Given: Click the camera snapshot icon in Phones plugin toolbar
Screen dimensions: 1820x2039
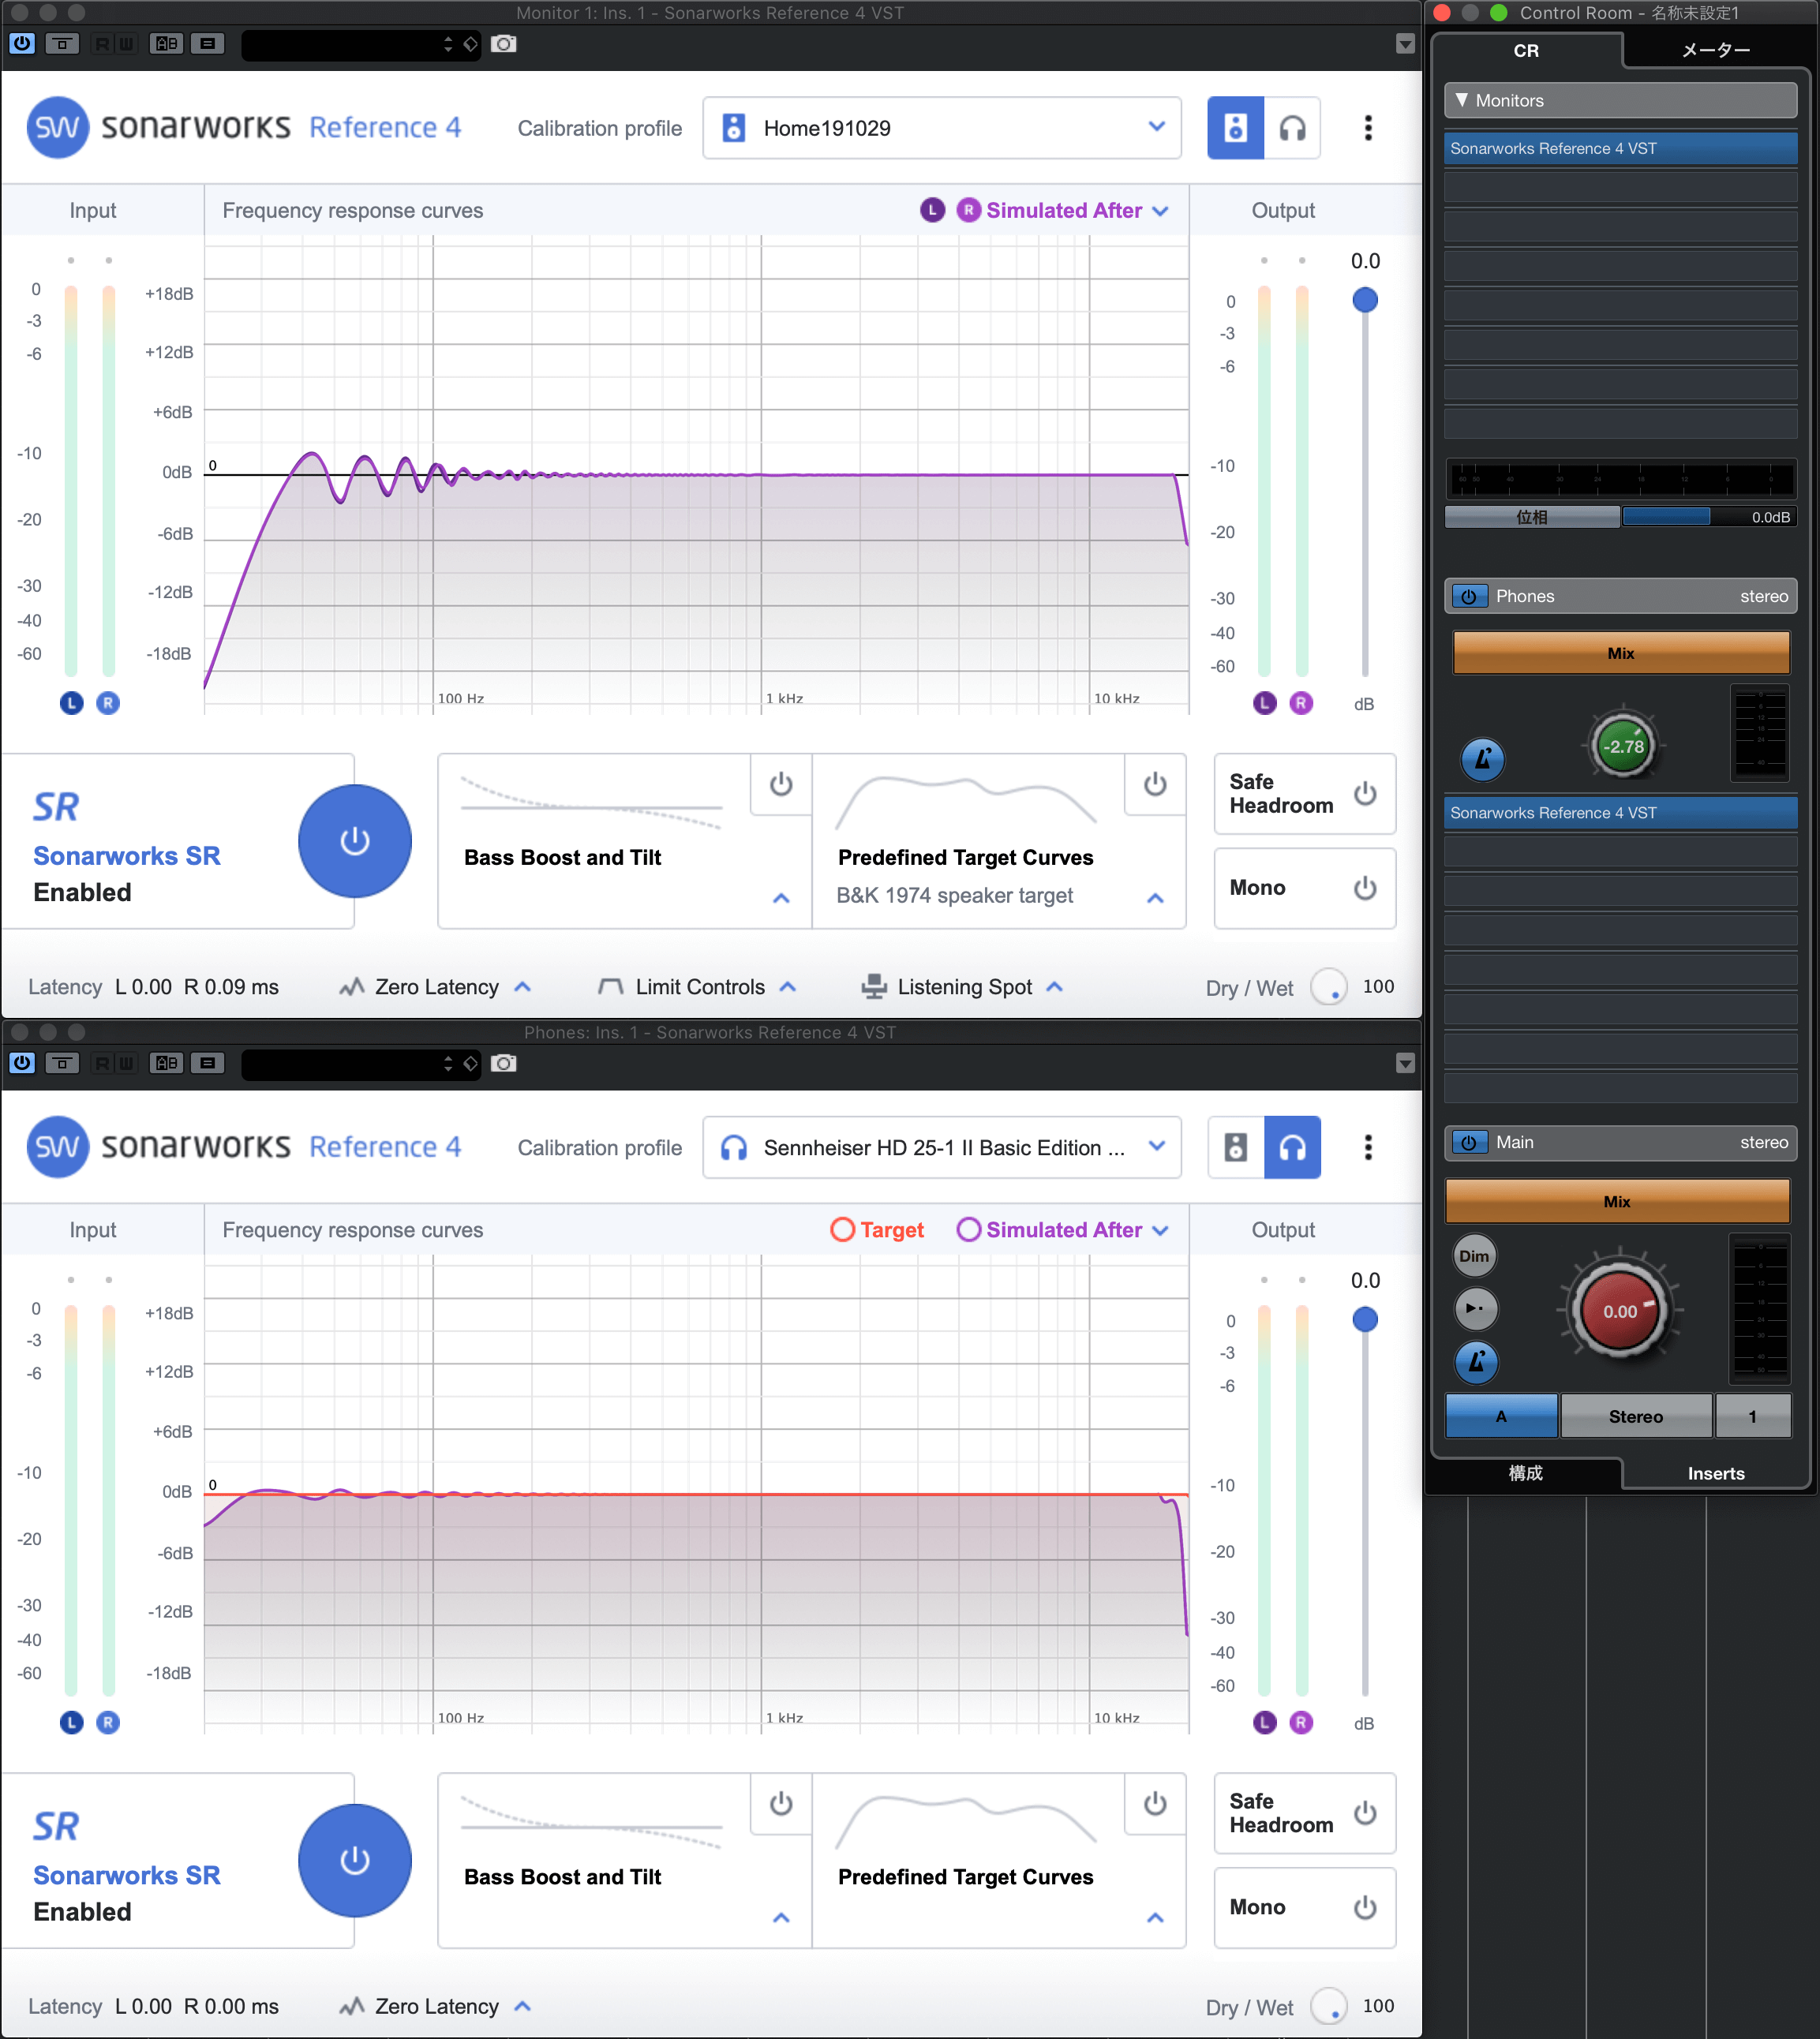Looking at the screenshot, I should click(x=504, y=1063).
